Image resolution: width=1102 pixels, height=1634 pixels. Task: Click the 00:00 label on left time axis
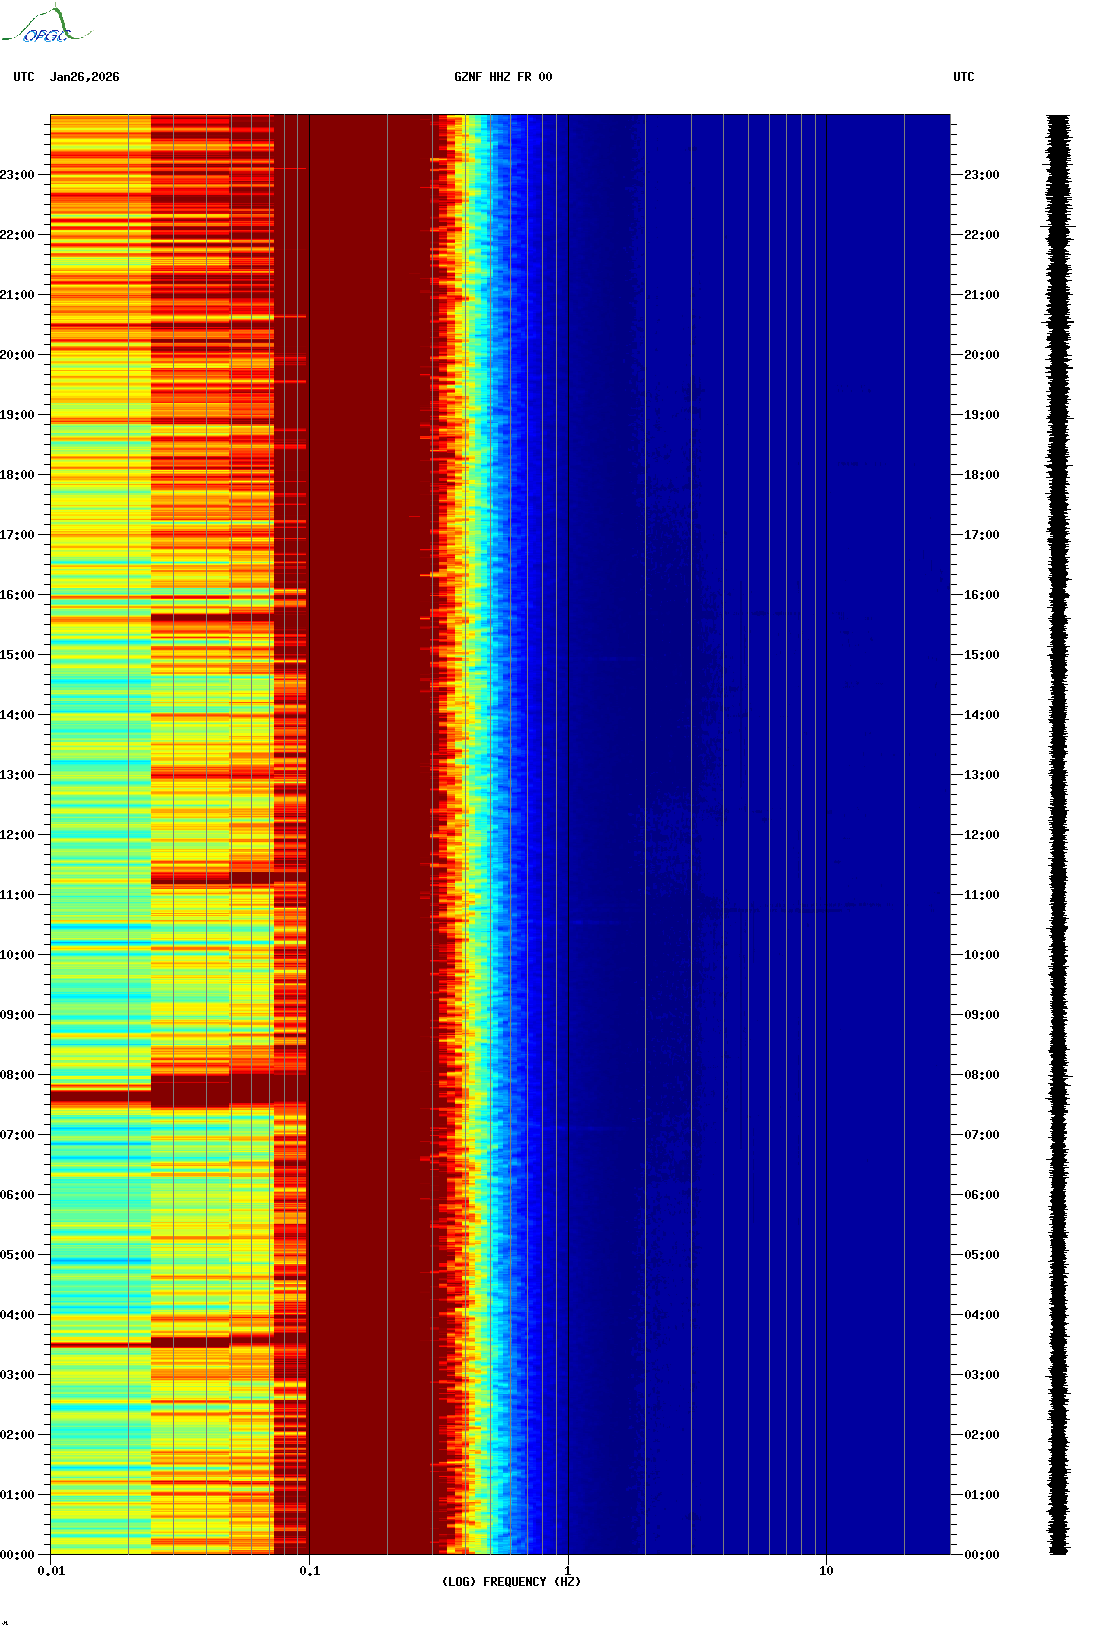click(x=17, y=1555)
